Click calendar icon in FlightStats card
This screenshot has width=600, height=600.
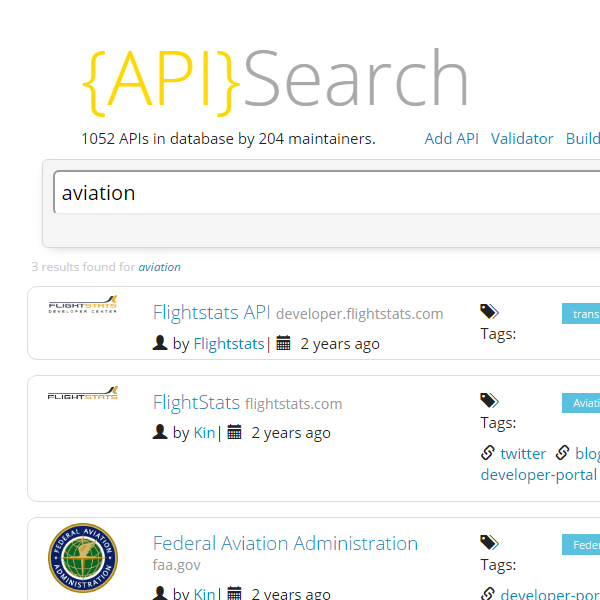[x=234, y=432]
